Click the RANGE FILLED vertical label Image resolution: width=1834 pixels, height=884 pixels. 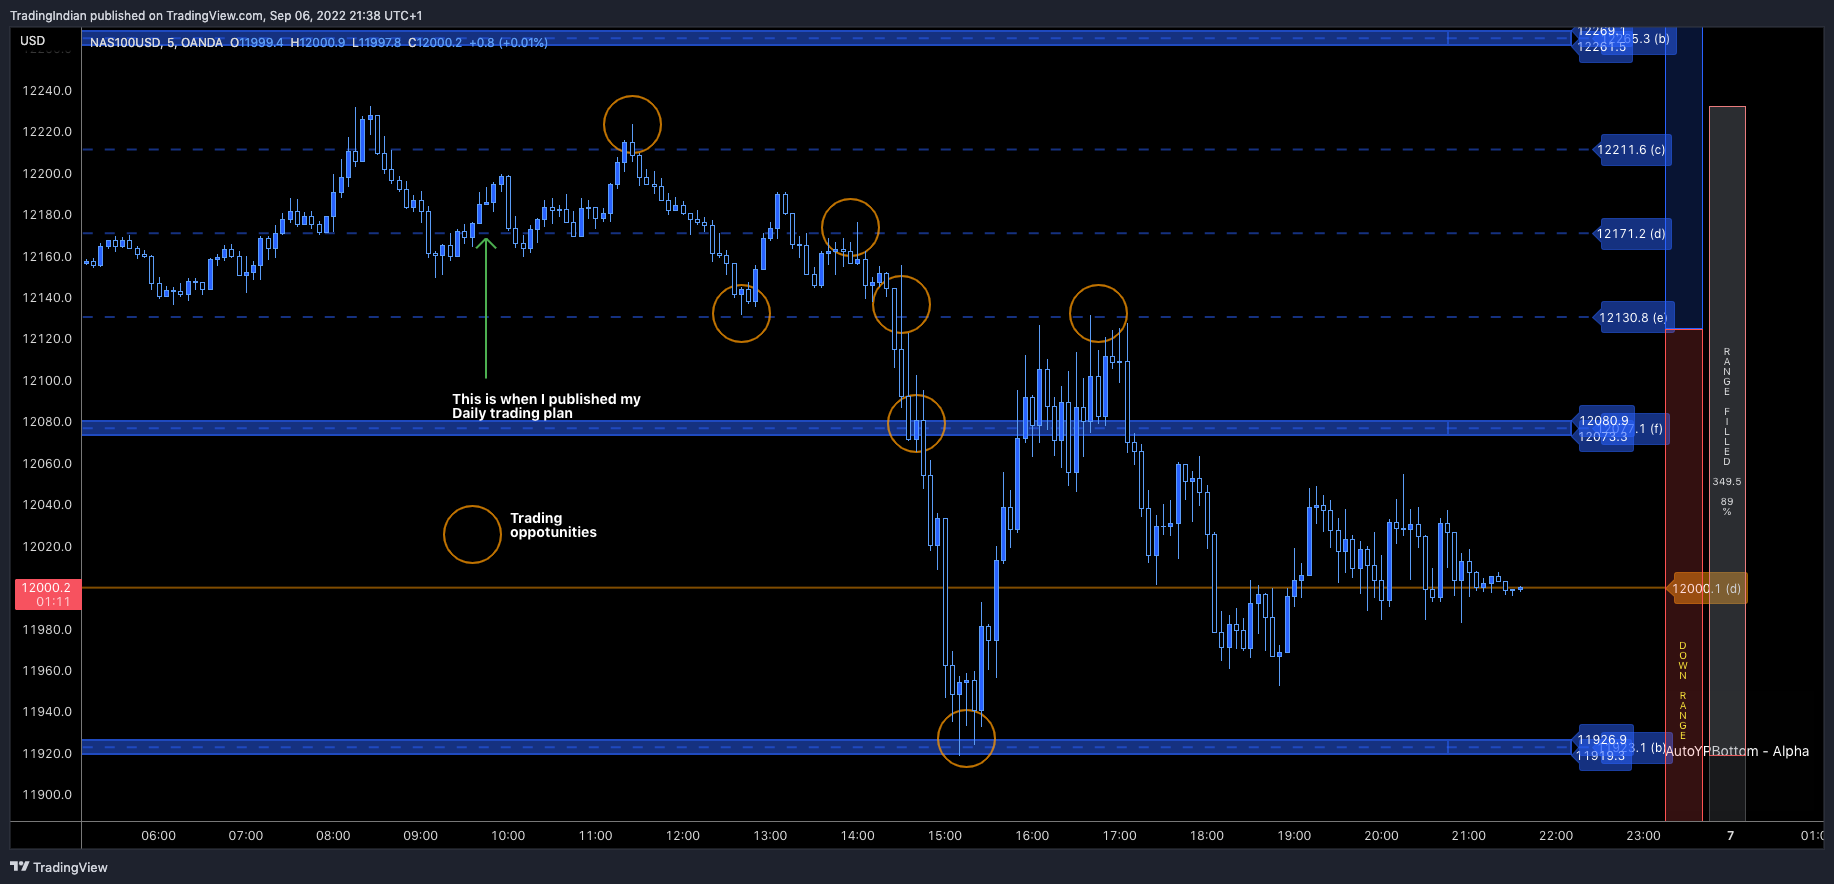click(x=1727, y=407)
